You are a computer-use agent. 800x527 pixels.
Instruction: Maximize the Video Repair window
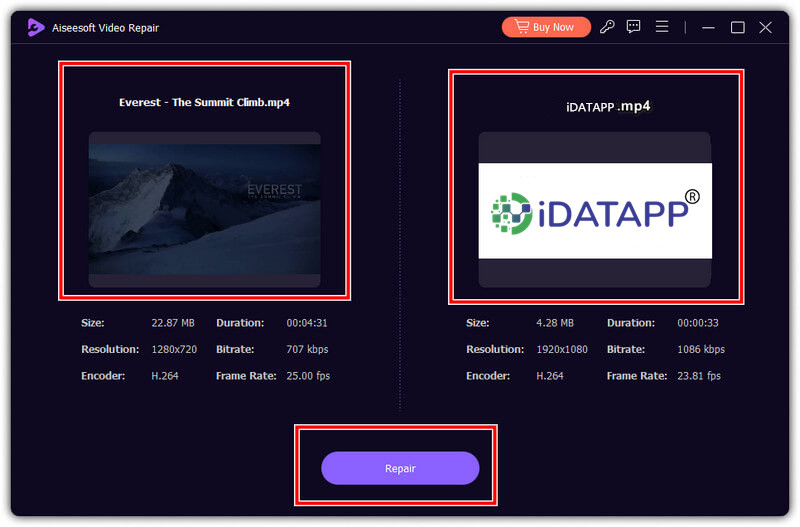pos(738,27)
